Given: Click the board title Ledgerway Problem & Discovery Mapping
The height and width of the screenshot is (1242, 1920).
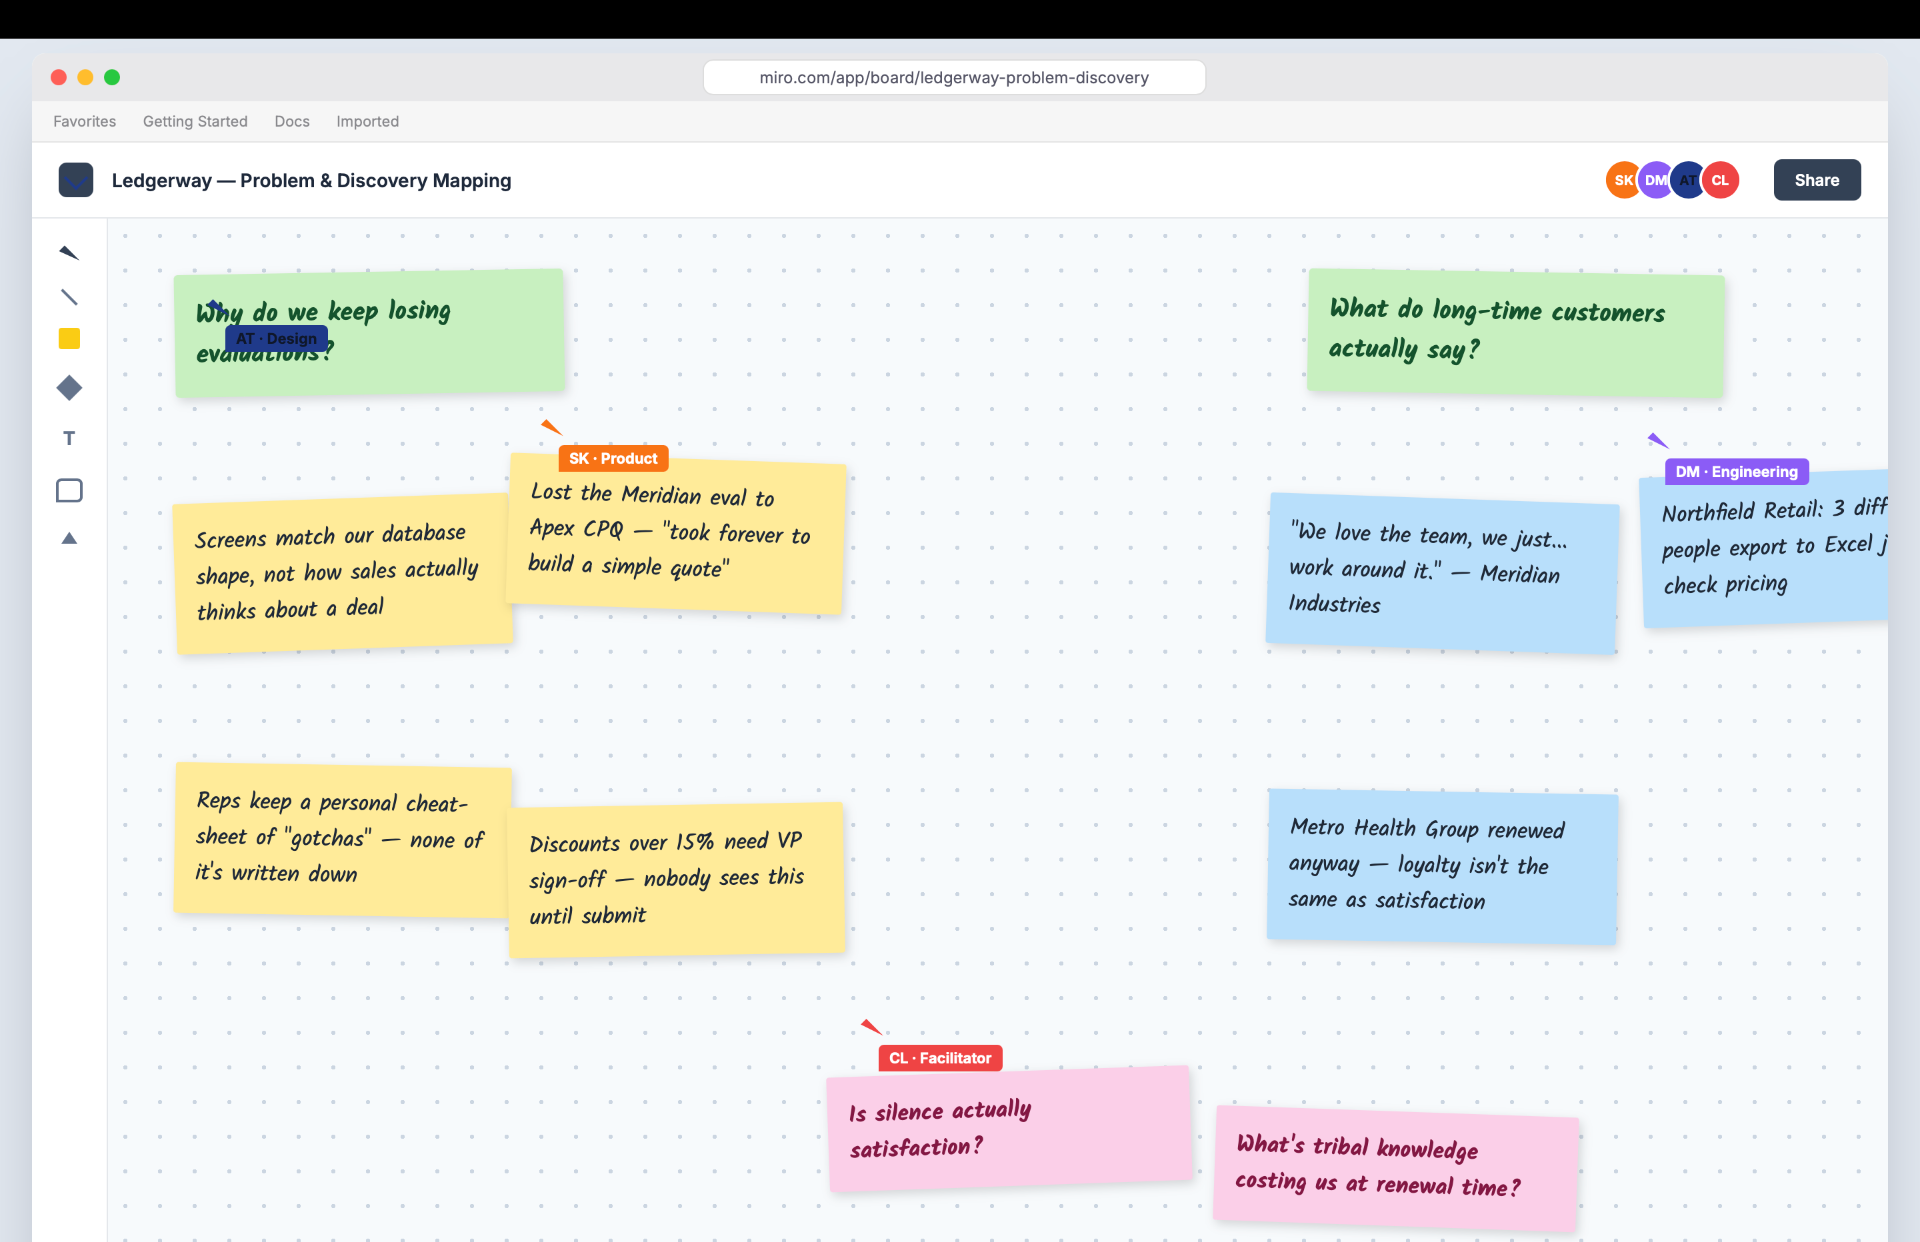Looking at the screenshot, I should pos(311,180).
